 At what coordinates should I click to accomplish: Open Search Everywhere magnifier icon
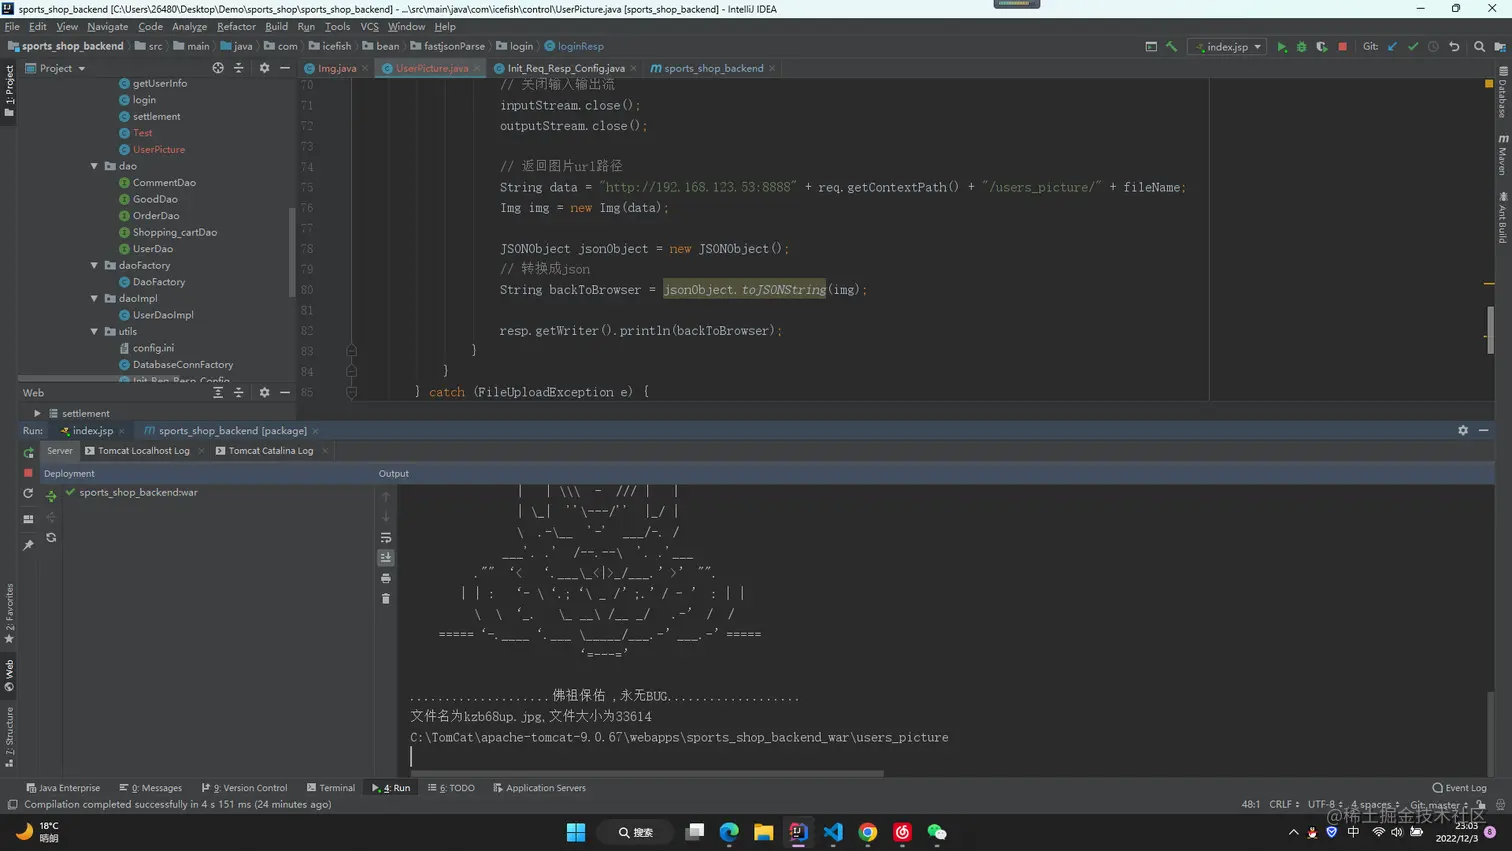tap(1479, 47)
